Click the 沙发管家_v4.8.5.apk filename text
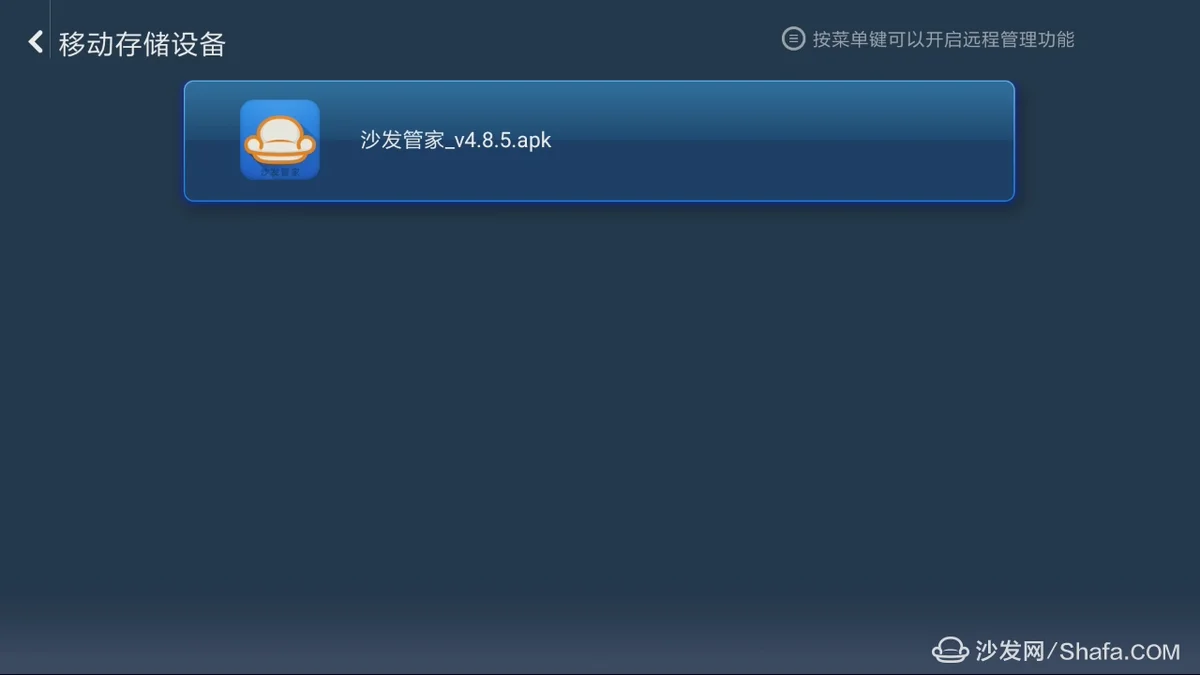The image size is (1200, 675). 456,140
